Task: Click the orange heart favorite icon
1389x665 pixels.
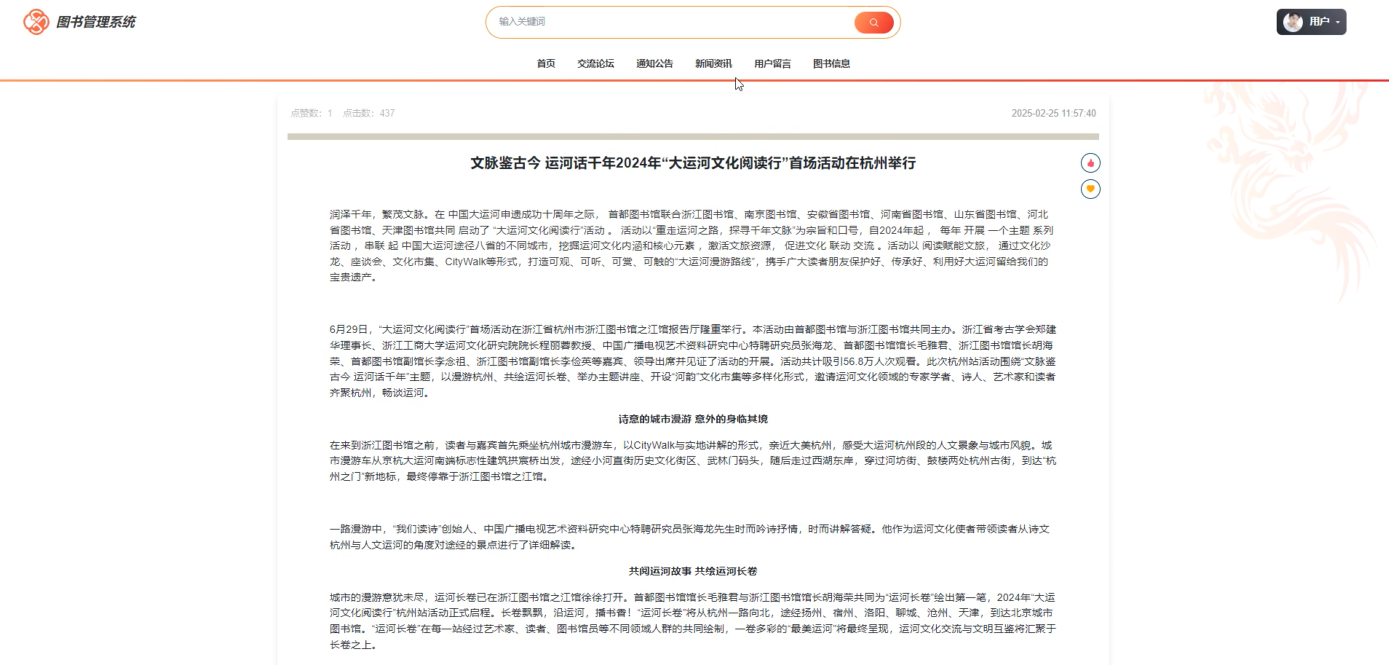Action: point(1091,189)
